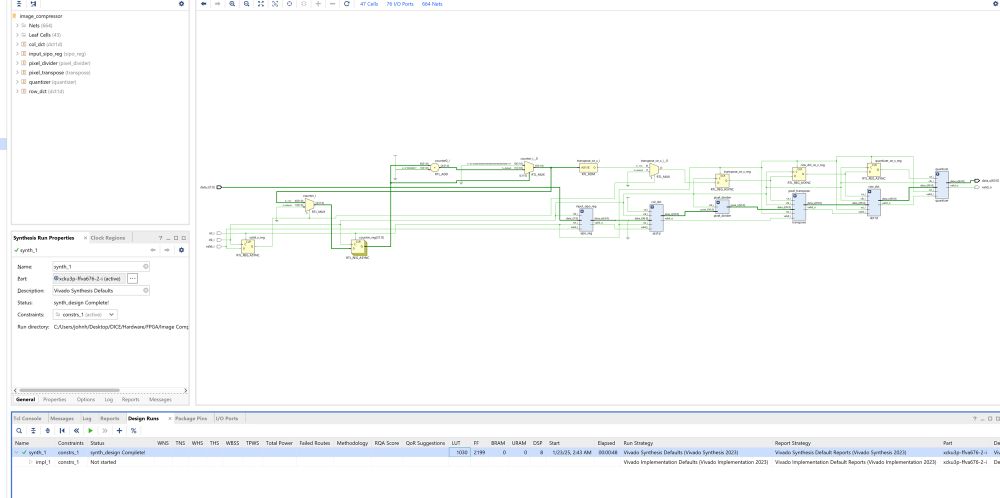1000x498 pixels.
Task: Select the impl_1 run row
Action: coord(504,462)
